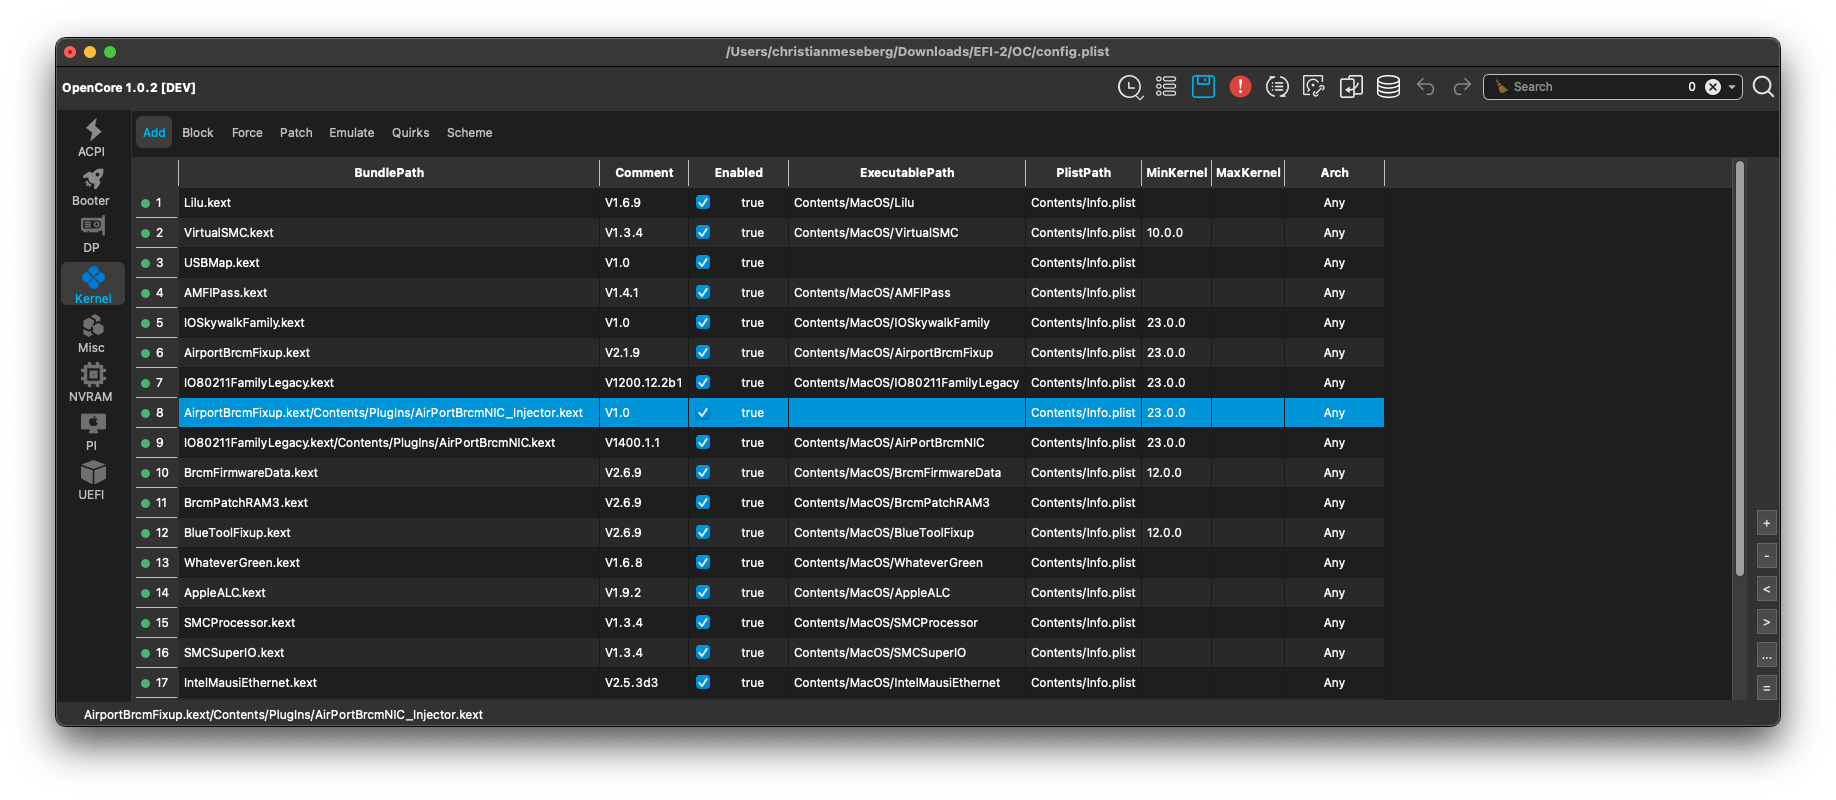Uncheck Enabled for WhateverGreen.kext
Screen dimensions: 1836x800
[x=703, y=562]
